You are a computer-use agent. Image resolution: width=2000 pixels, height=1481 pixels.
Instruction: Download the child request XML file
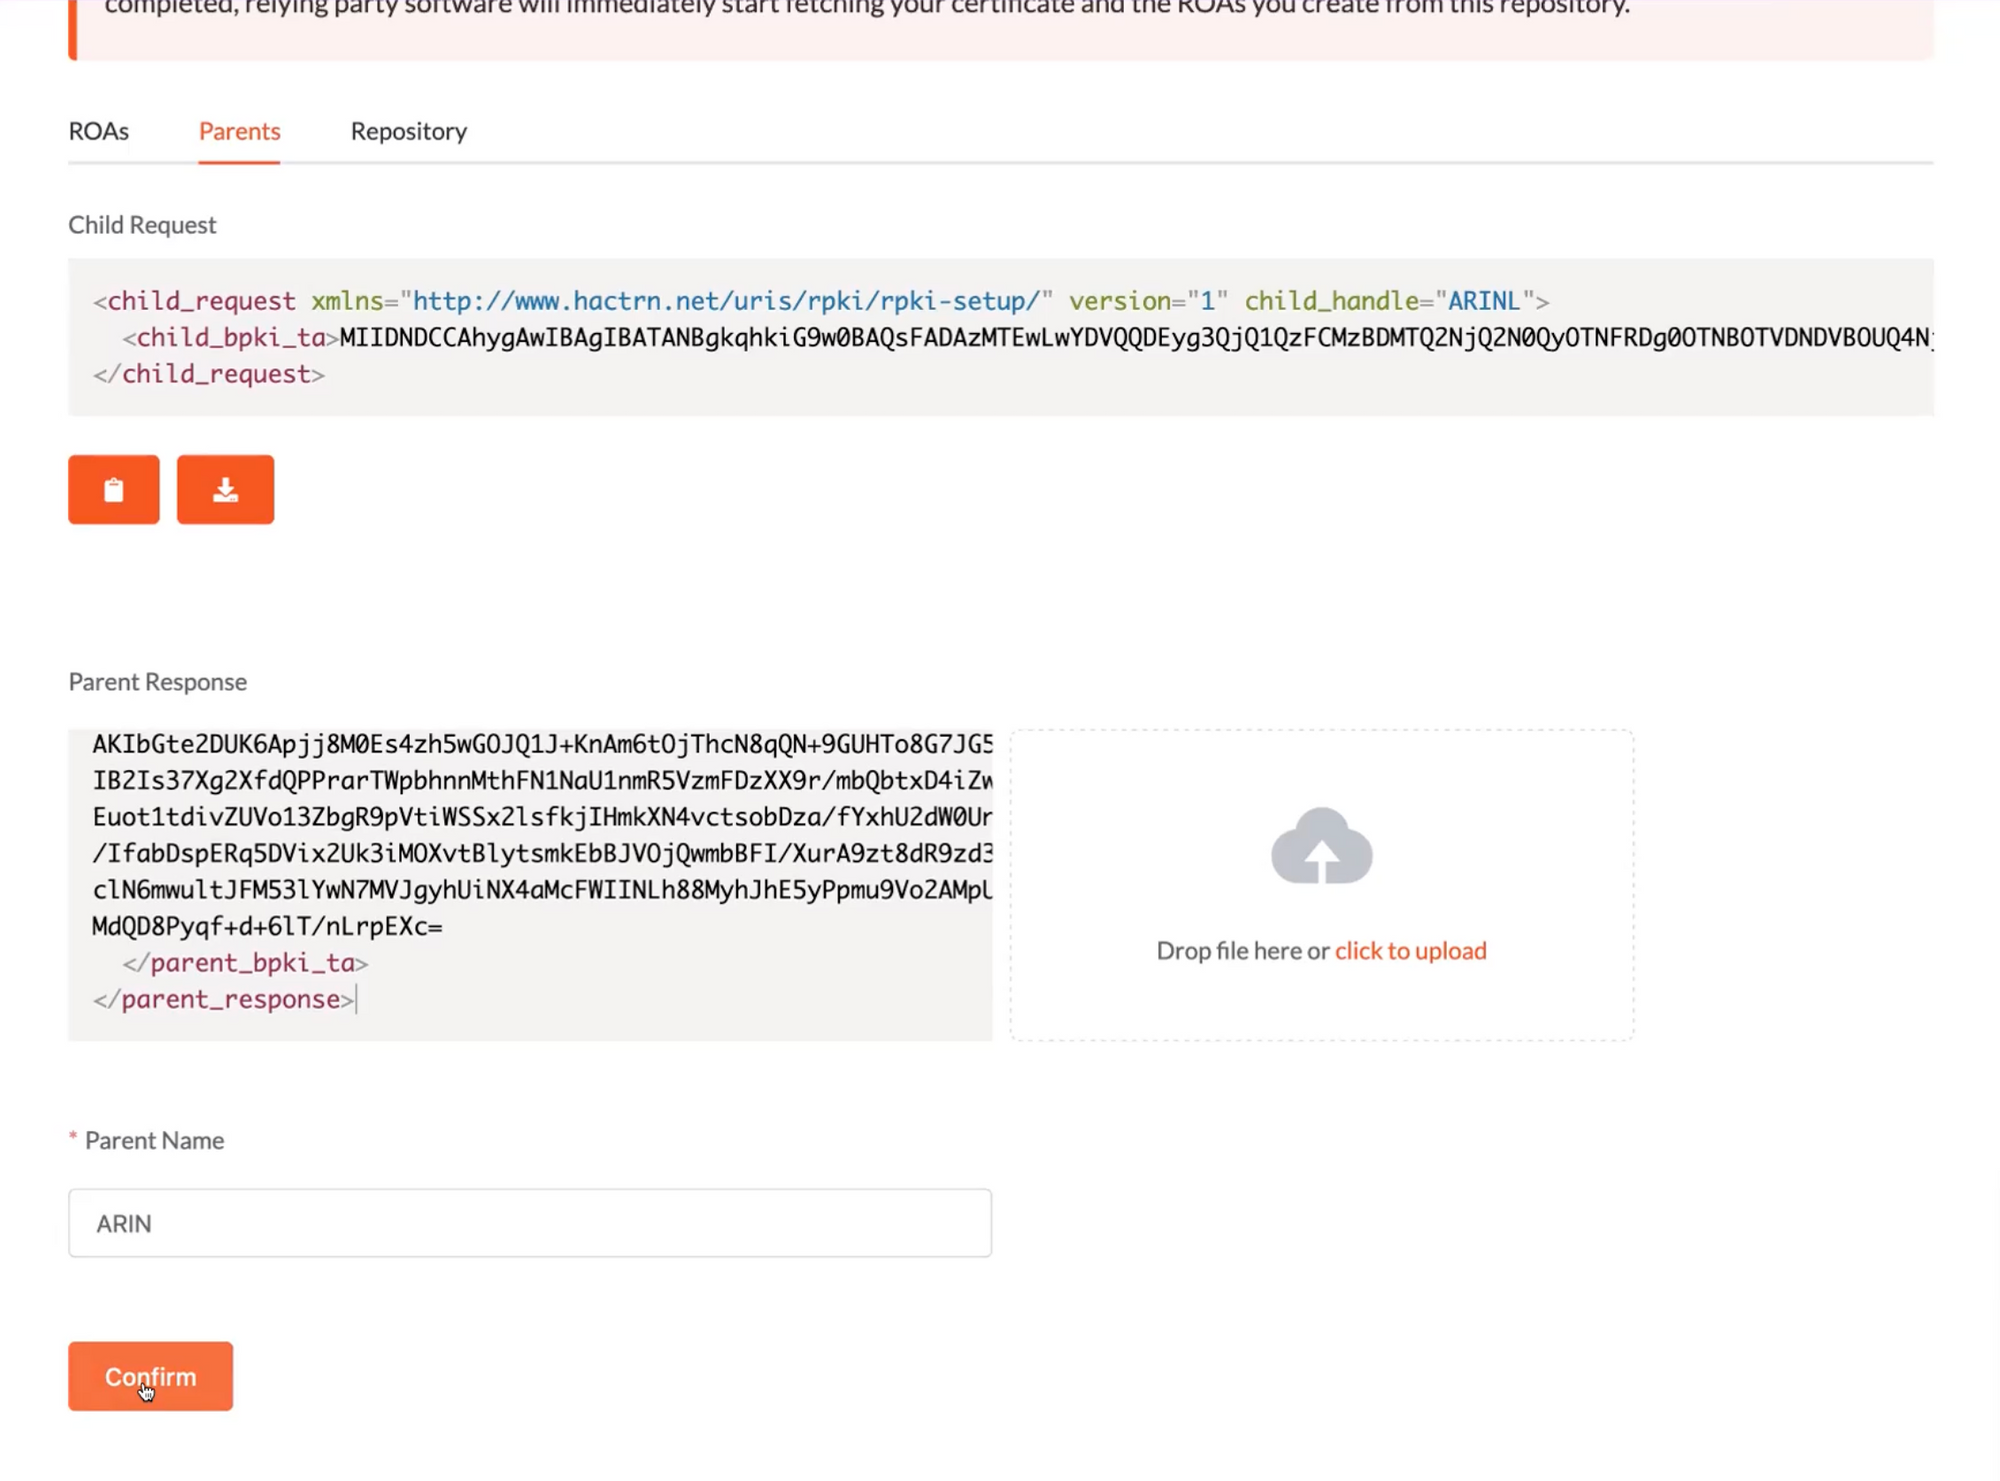pyautogui.click(x=225, y=489)
